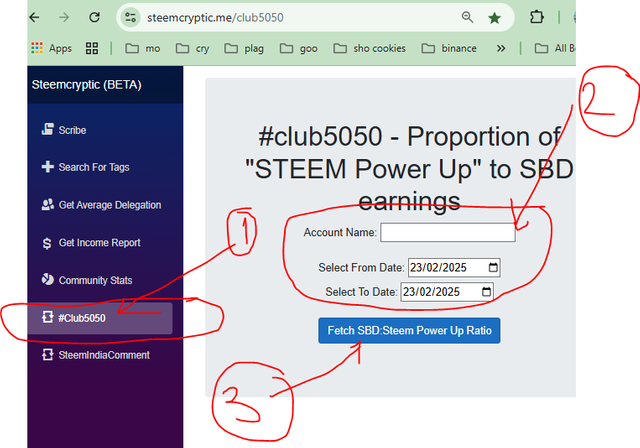Image resolution: width=640 pixels, height=448 pixels.
Task: Click the tab groups grid icon
Action: coord(92,48)
